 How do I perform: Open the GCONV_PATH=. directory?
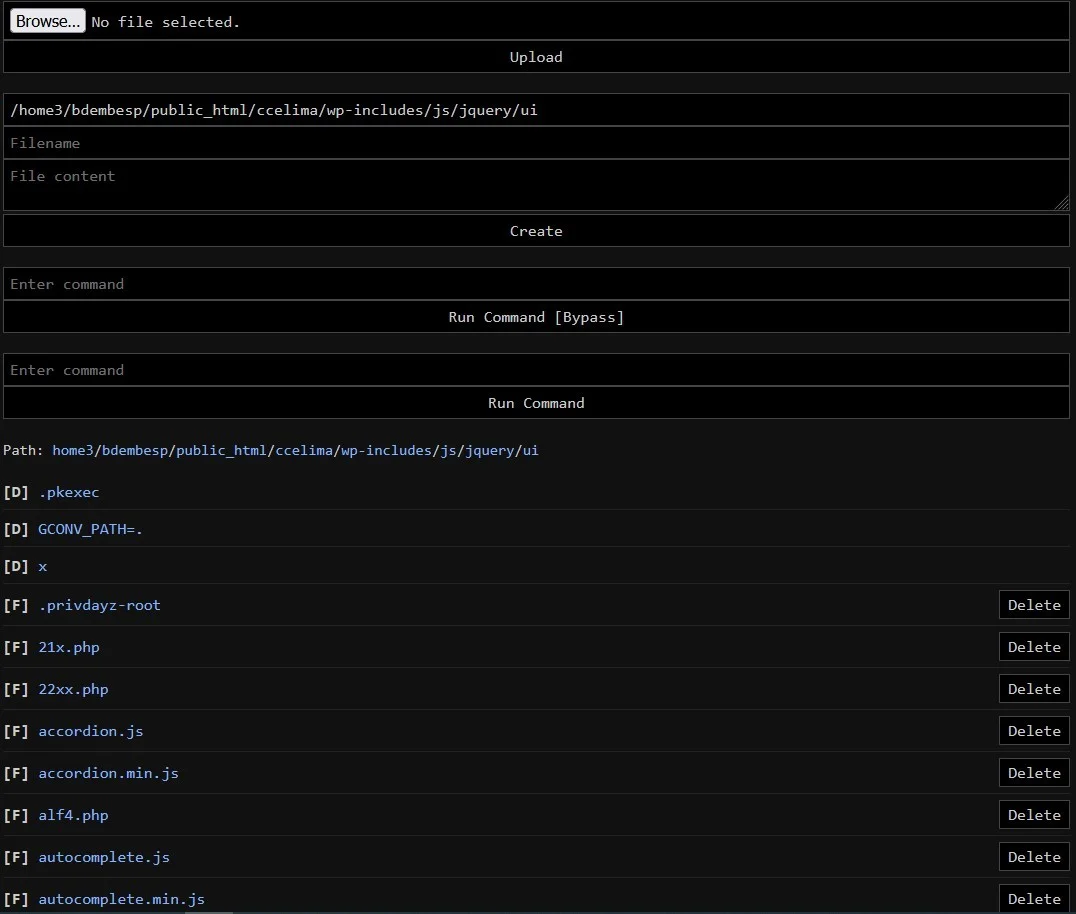pyautogui.click(x=89, y=529)
